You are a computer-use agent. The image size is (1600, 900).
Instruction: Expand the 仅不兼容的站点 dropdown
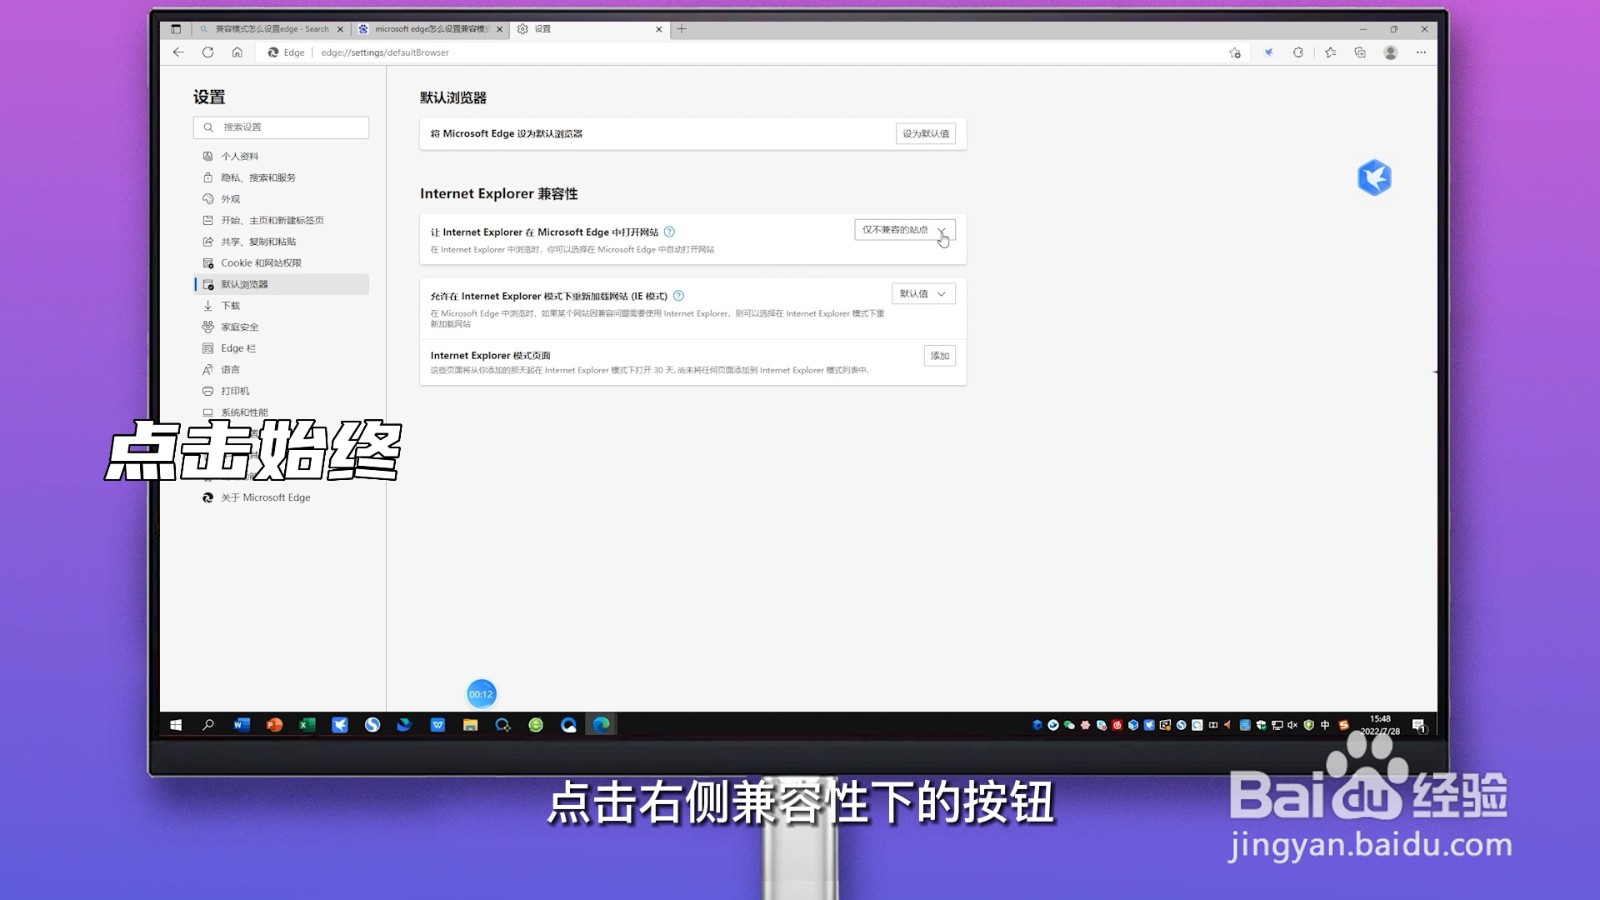pyautogui.click(x=905, y=230)
